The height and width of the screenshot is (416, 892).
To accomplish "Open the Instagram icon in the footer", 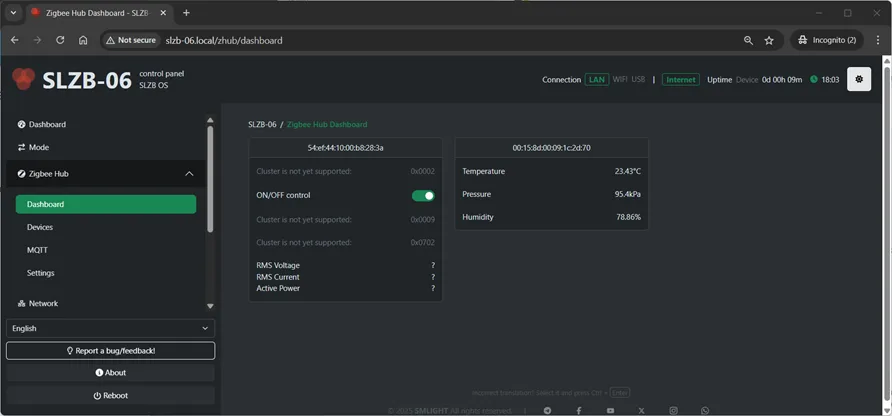I will (x=673, y=410).
